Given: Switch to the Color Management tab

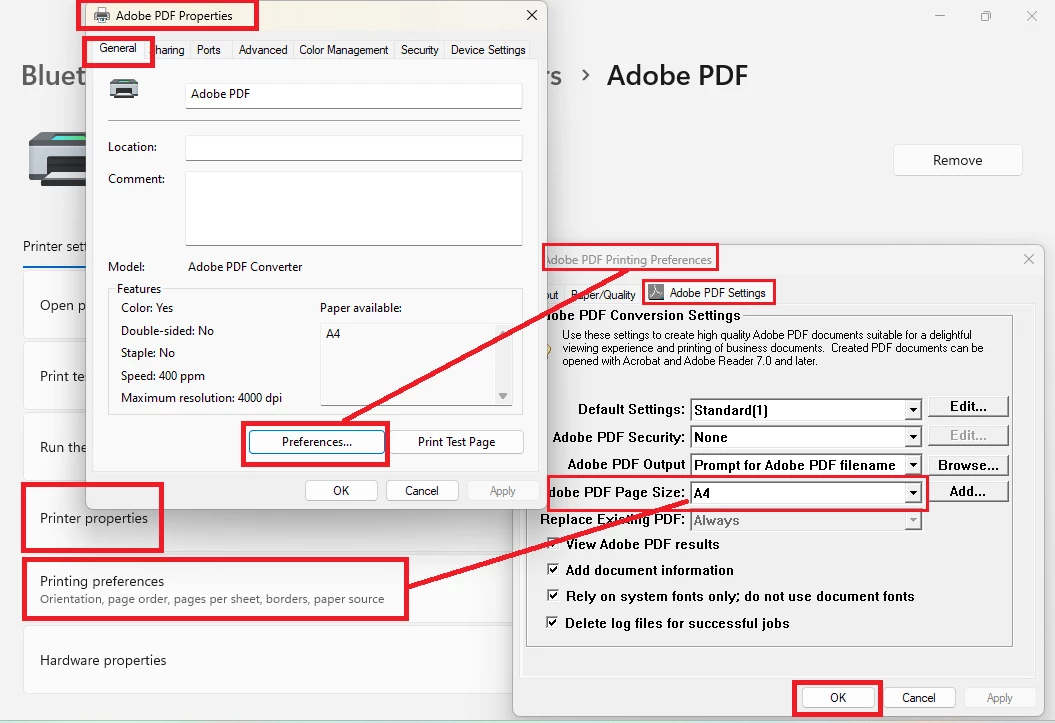Looking at the screenshot, I should coord(343,50).
